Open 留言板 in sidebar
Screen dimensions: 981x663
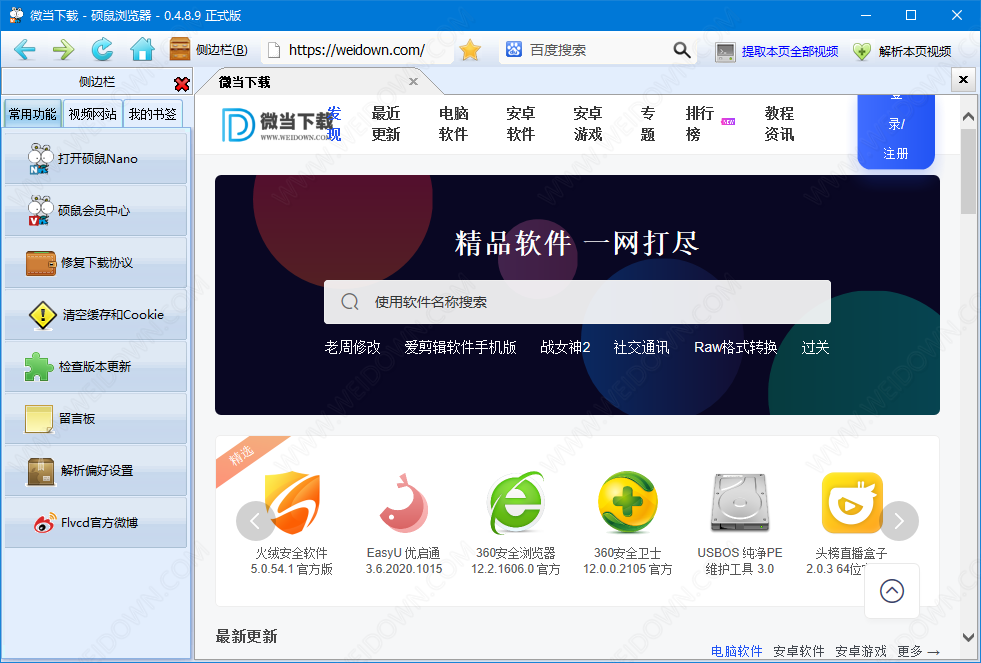pyautogui.click(x=96, y=418)
